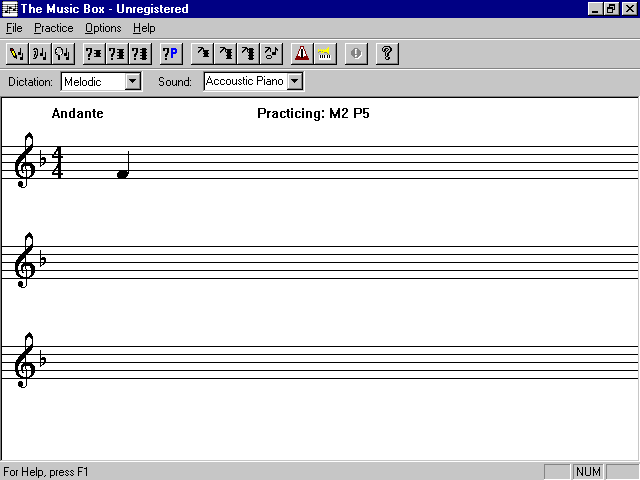Select the quarter note on the first staff
Screen dimensions: 640x480
point(123,172)
